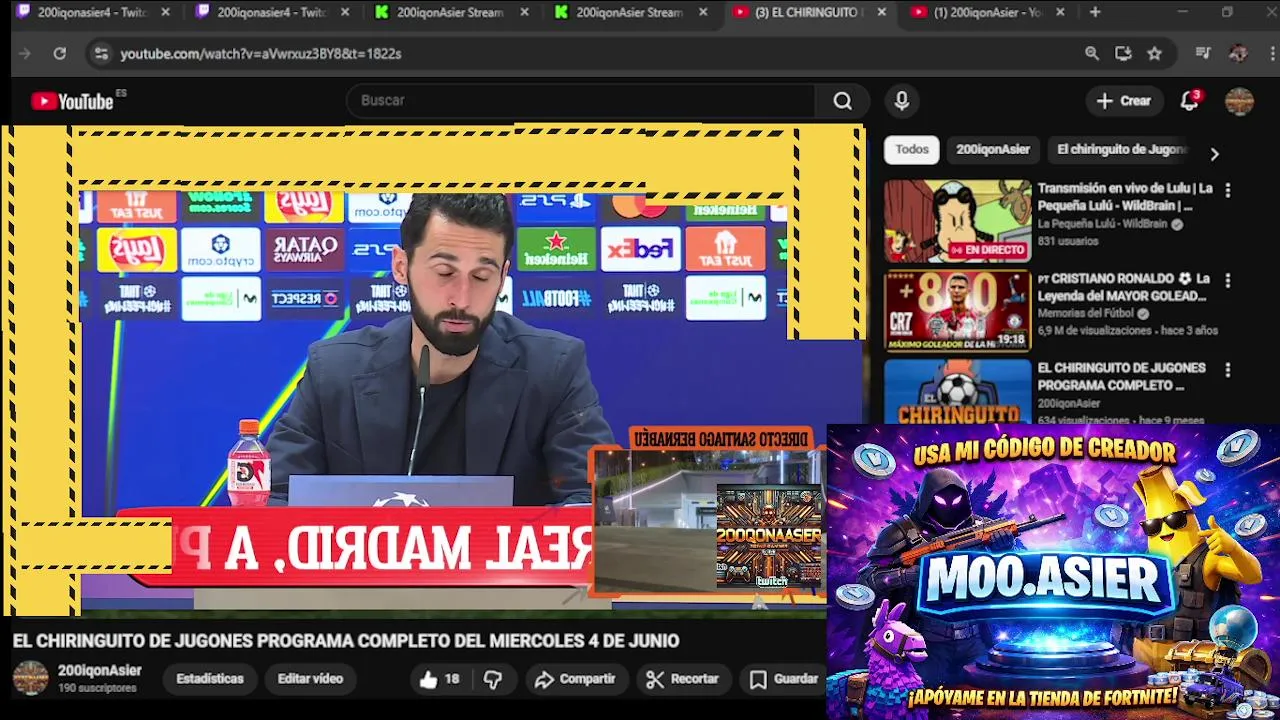The image size is (1280, 720).
Task: Switch to the (3) EL CHIRINGUITO tab
Action: pyautogui.click(x=808, y=12)
